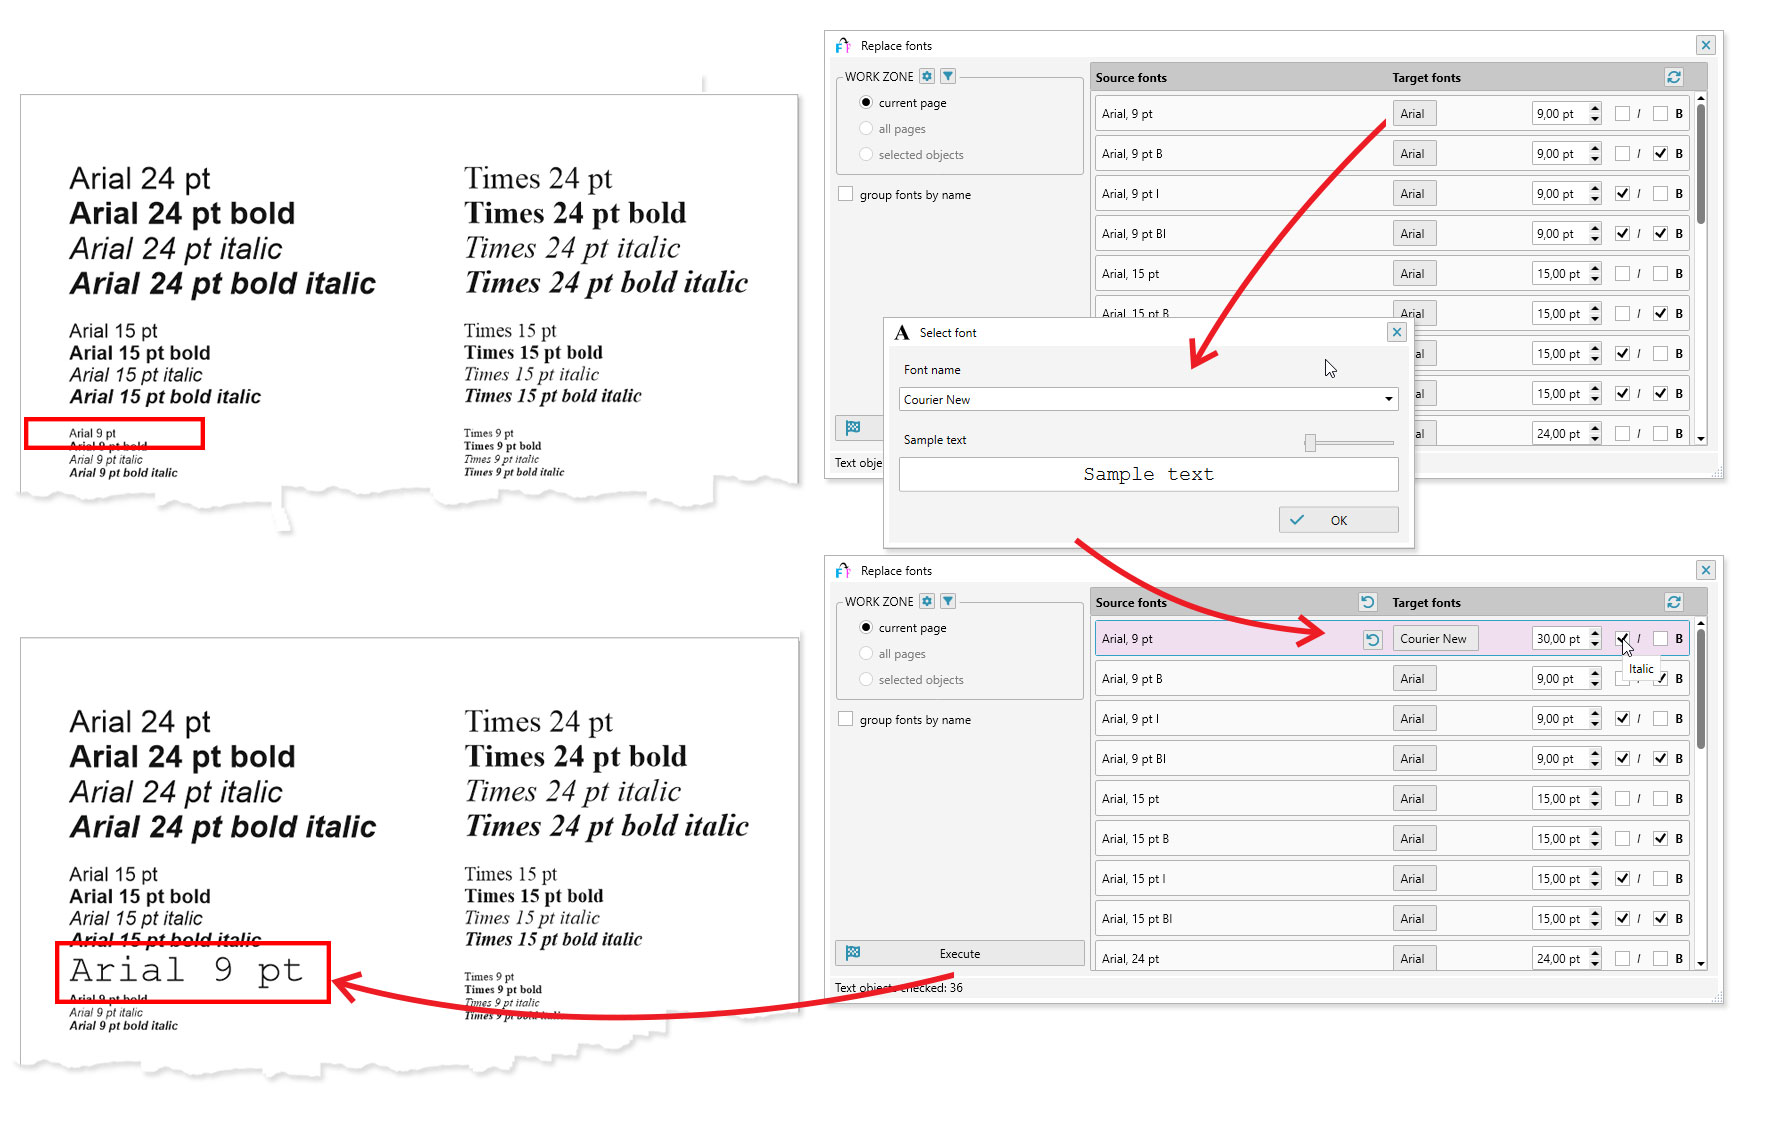This screenshot has width=1766, height=1123.
Task: Click WORK ZONE filter icon behind Select font dialog
Action: pyautogui.click(x=948, y=76)
